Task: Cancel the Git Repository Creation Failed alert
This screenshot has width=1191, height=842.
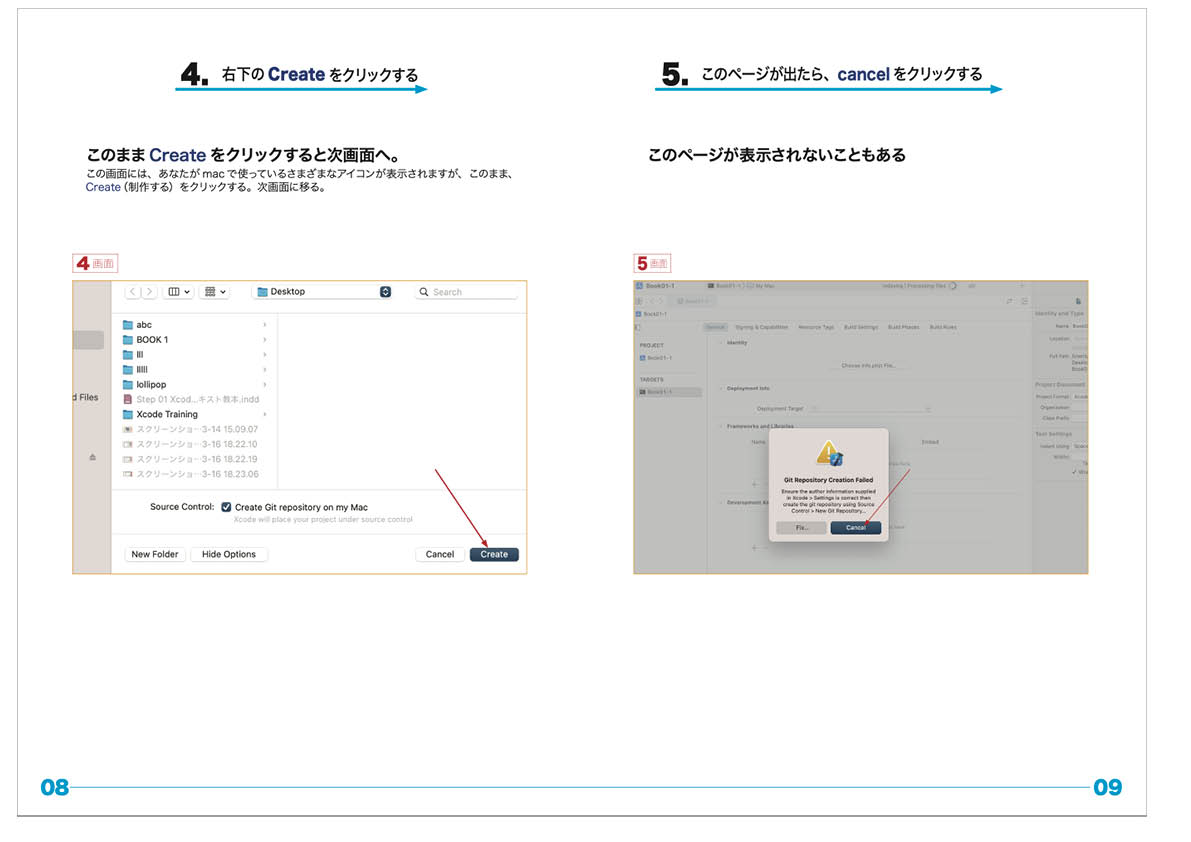Action: 855,527
